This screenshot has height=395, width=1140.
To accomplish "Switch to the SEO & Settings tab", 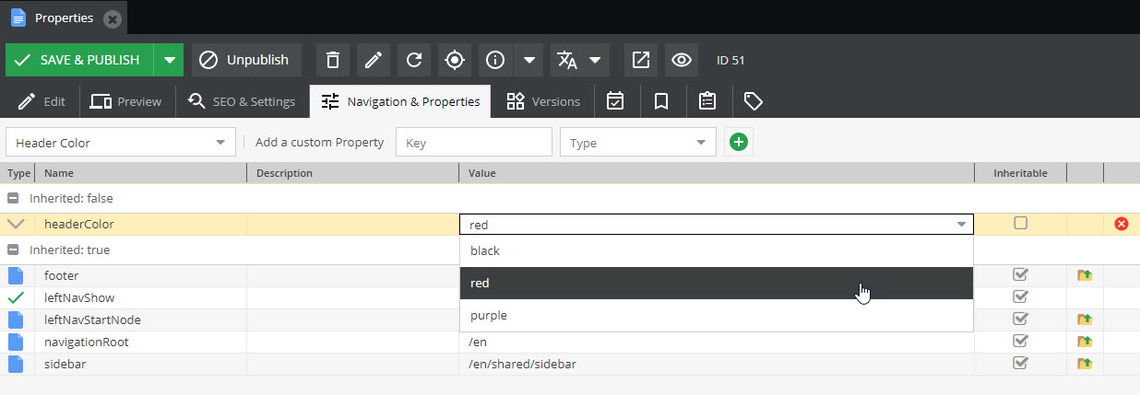I will [242, 101].
